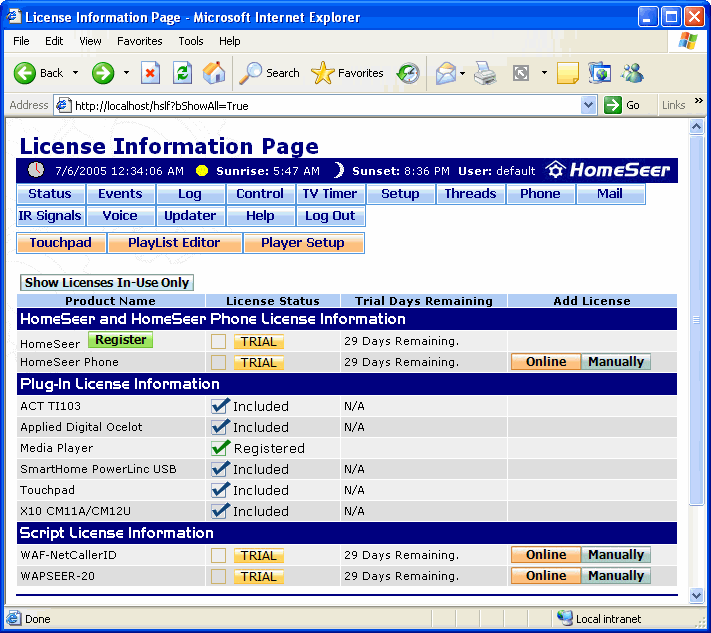Open the Edit menu
This screenshot has height=633, width=711.
coord(54,41)
